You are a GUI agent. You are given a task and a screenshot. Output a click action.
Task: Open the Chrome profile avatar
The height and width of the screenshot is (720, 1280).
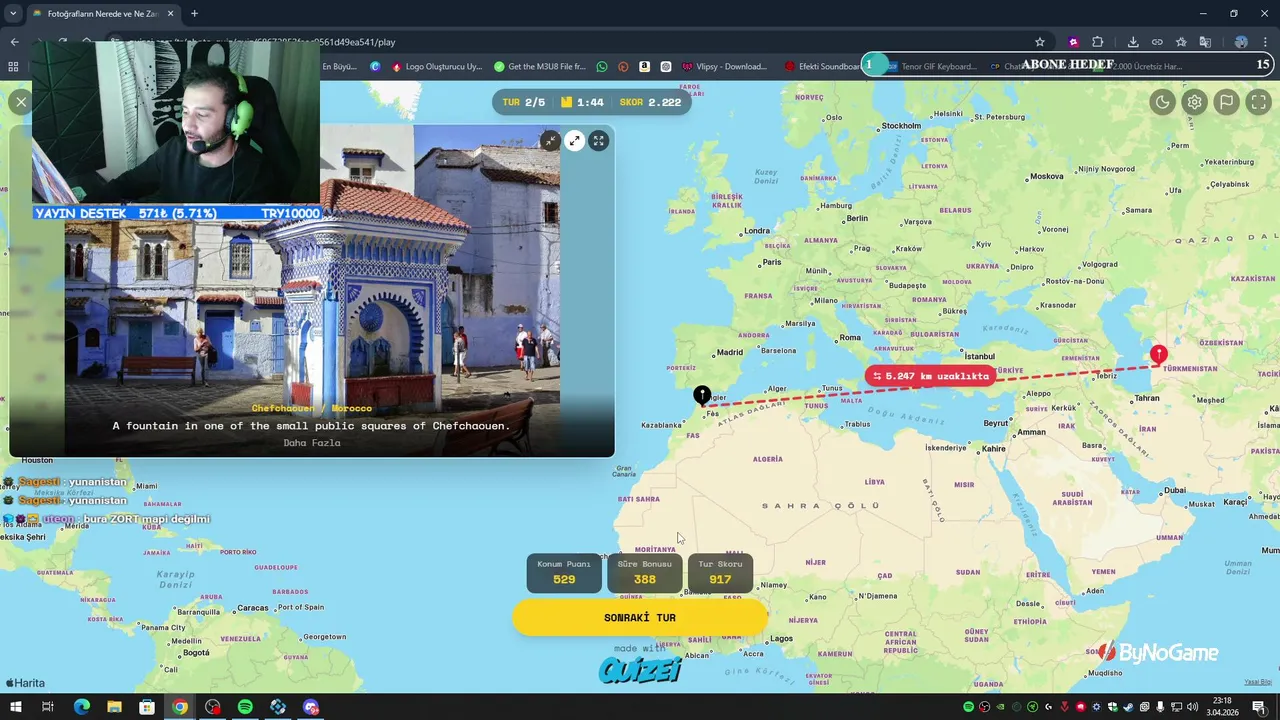click(1241, 42)
